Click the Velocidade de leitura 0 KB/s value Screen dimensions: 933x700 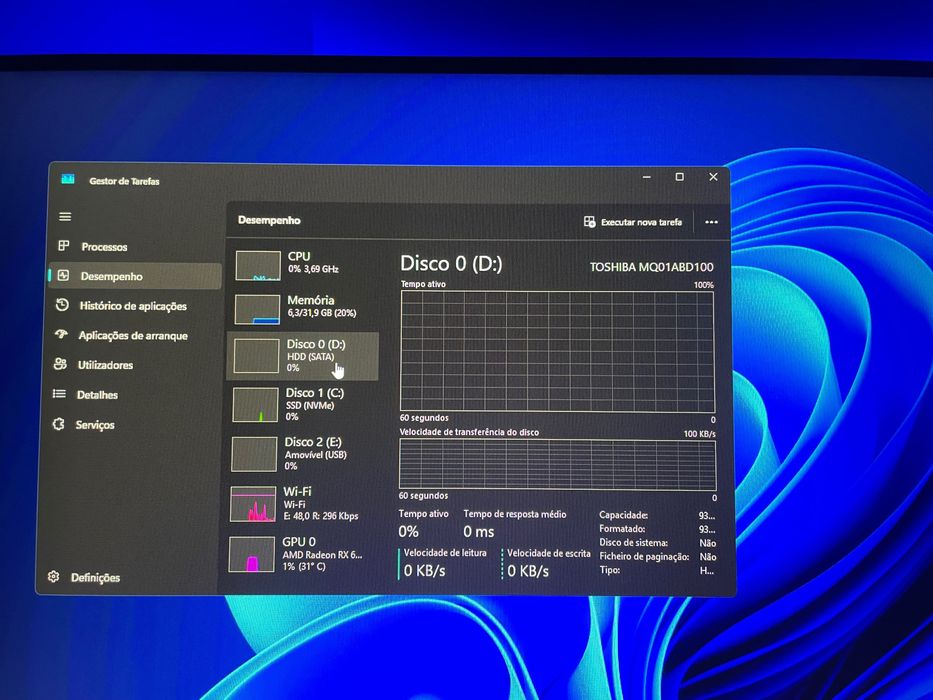coord(424,570)
